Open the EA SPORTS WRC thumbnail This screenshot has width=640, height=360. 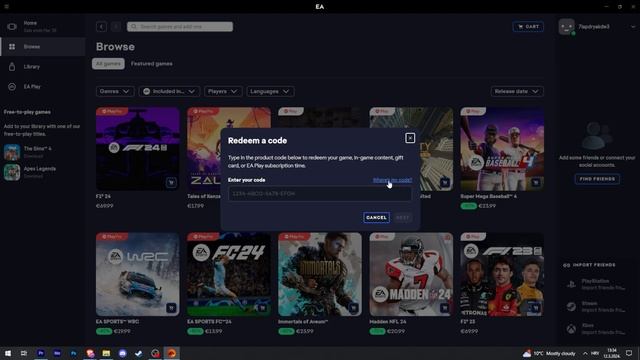coord(138,274)
